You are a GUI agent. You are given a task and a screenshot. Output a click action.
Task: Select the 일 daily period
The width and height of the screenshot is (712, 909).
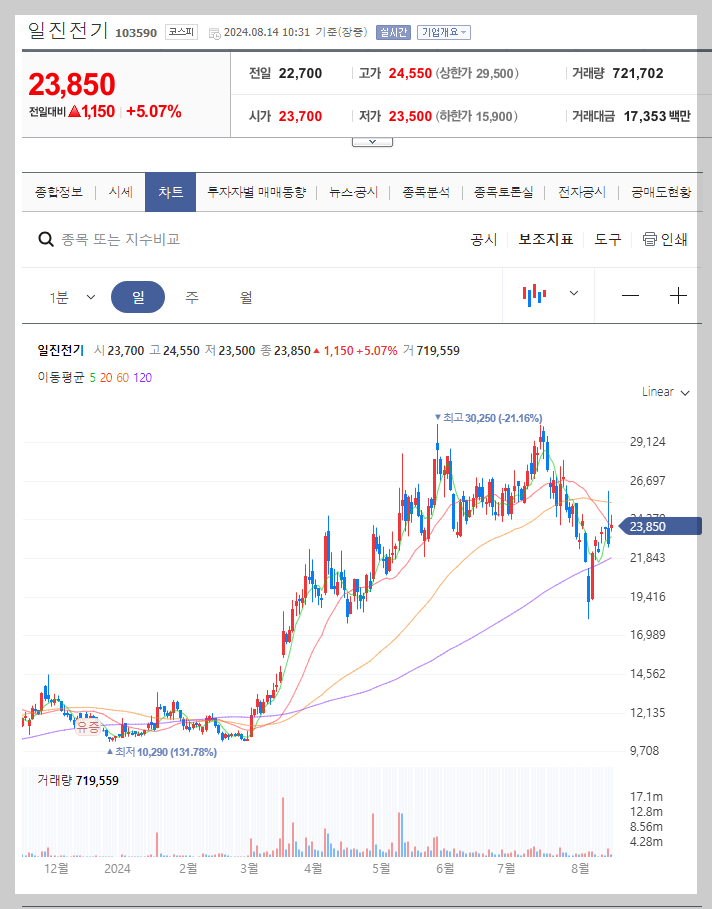pos(138,297)
